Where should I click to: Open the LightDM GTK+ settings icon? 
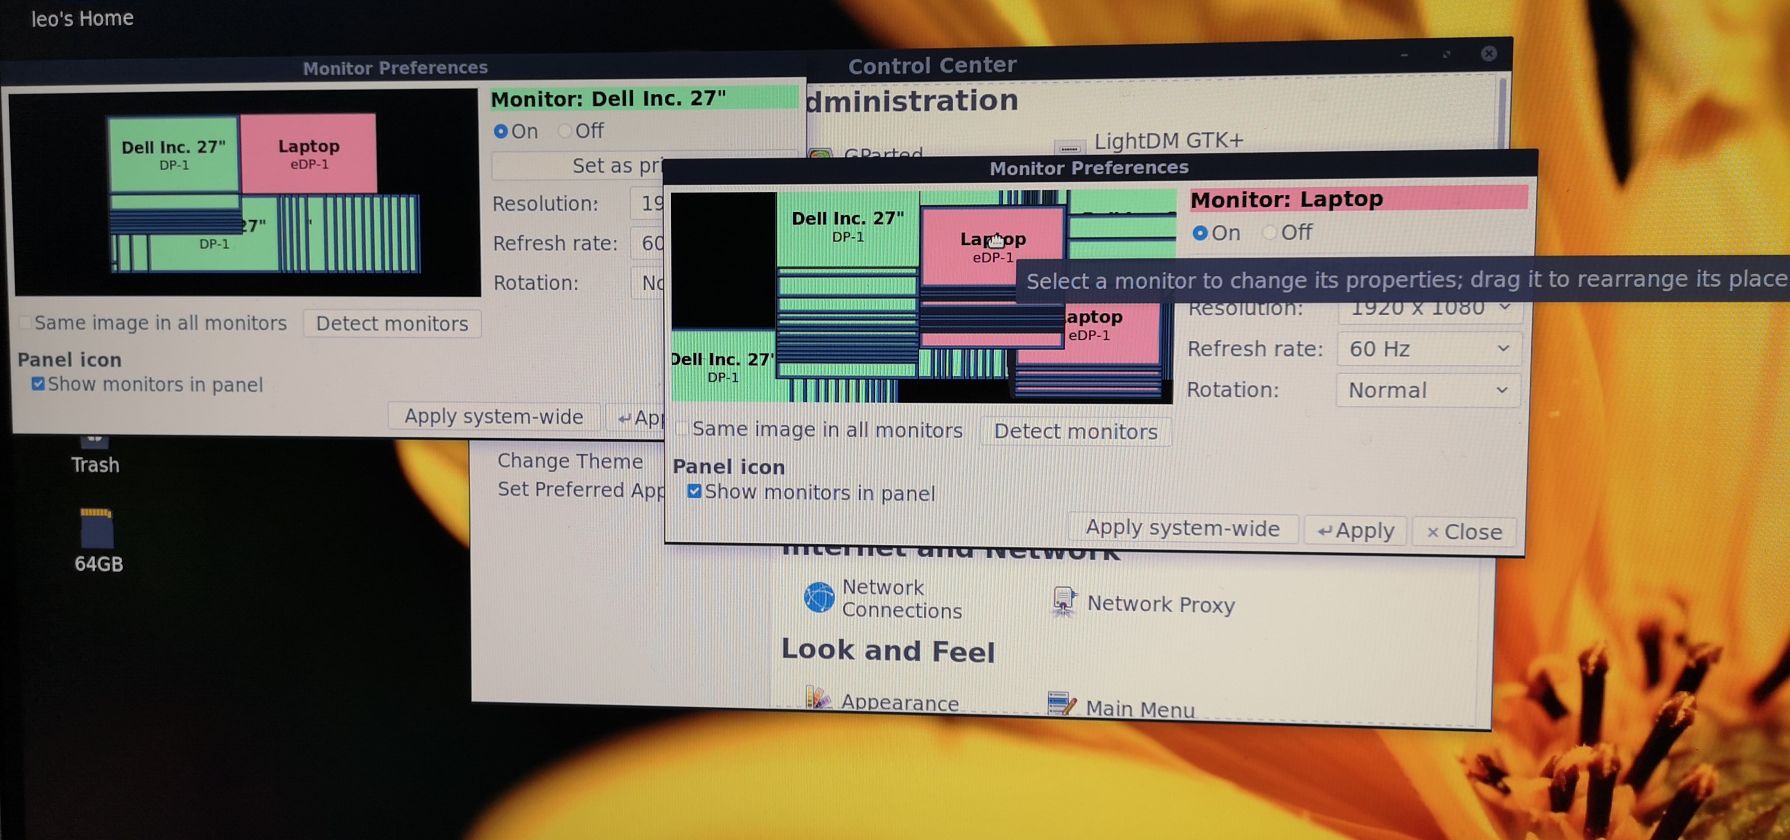[x=1069, y=145]
